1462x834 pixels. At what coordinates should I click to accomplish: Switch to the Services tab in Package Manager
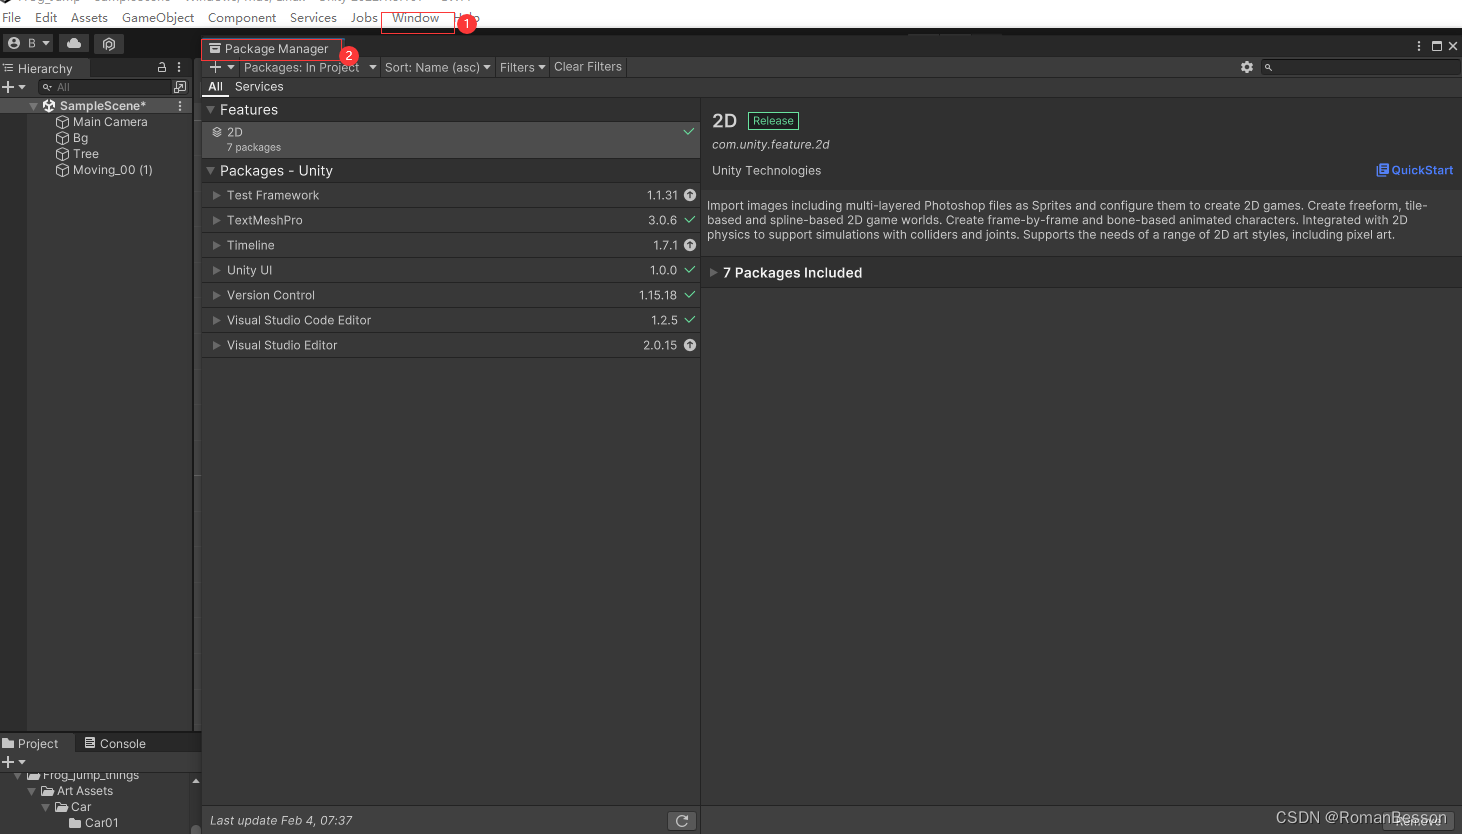click(x=259, y=87)
